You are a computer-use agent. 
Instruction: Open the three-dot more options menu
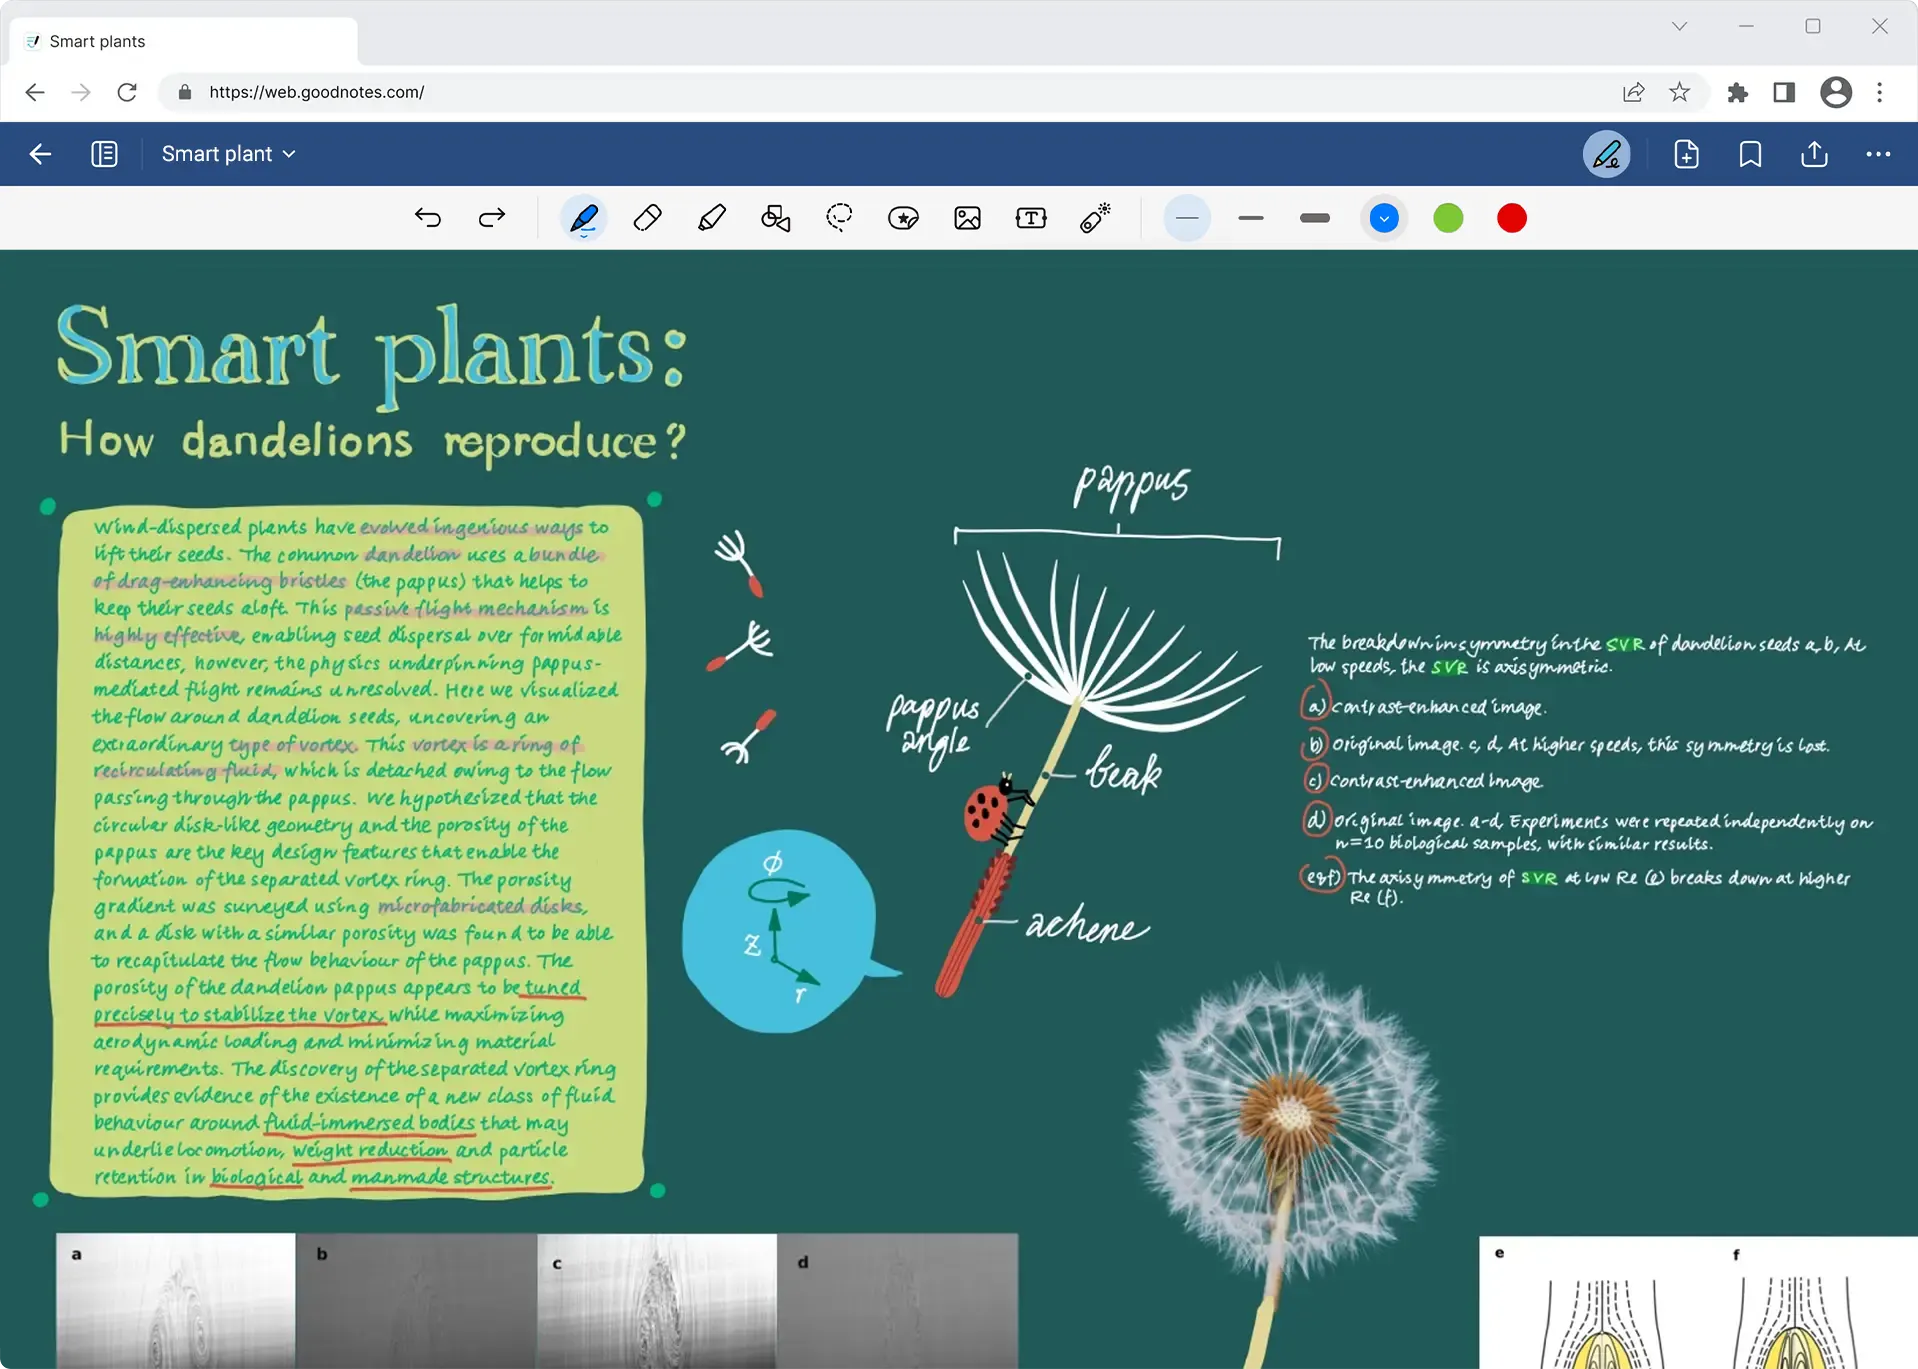[1879, 154]
